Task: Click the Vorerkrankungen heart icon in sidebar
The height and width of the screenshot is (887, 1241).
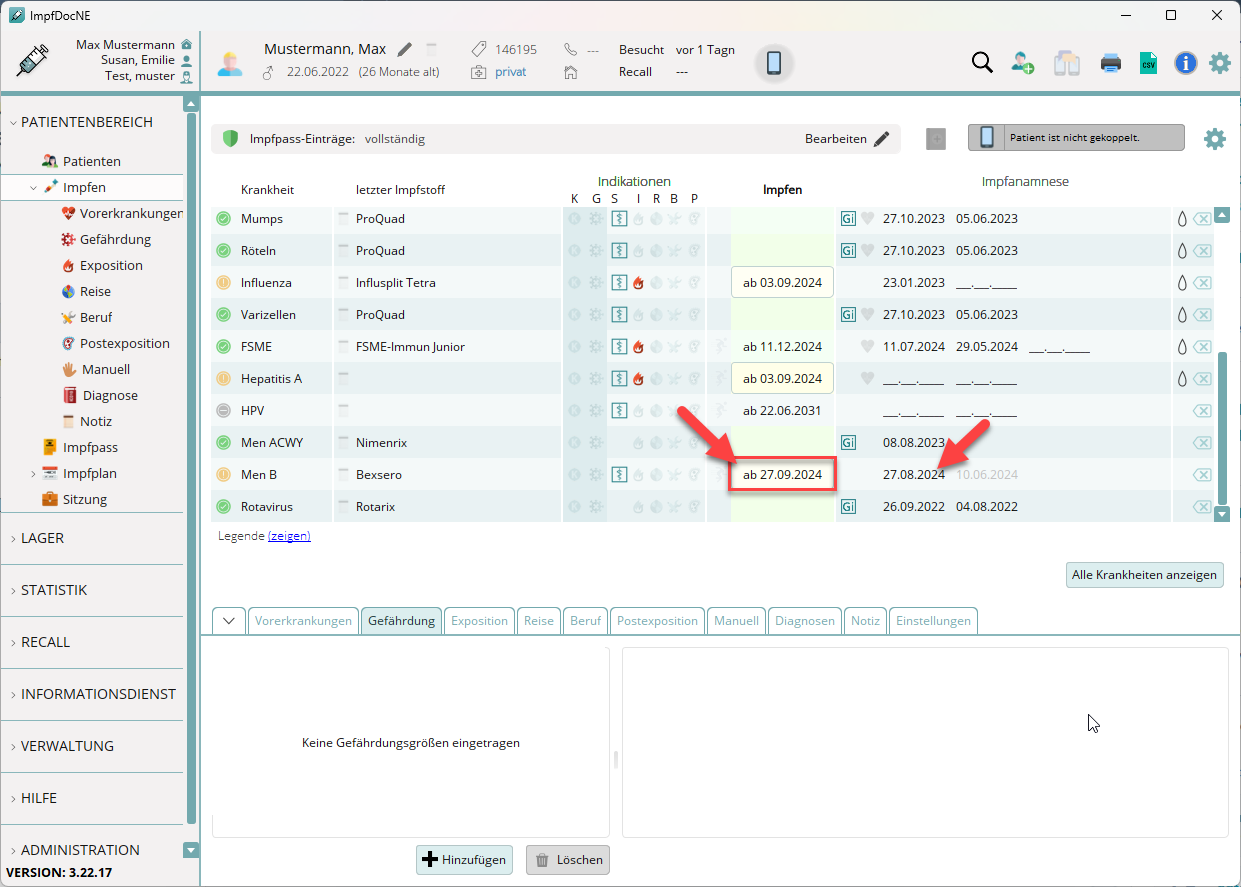Action: [x=68, y=213]
